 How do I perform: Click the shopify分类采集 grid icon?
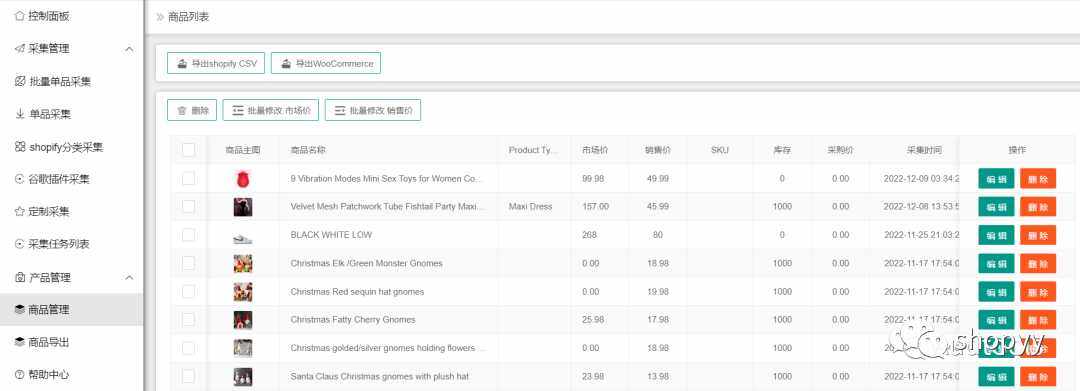point(20,147)
